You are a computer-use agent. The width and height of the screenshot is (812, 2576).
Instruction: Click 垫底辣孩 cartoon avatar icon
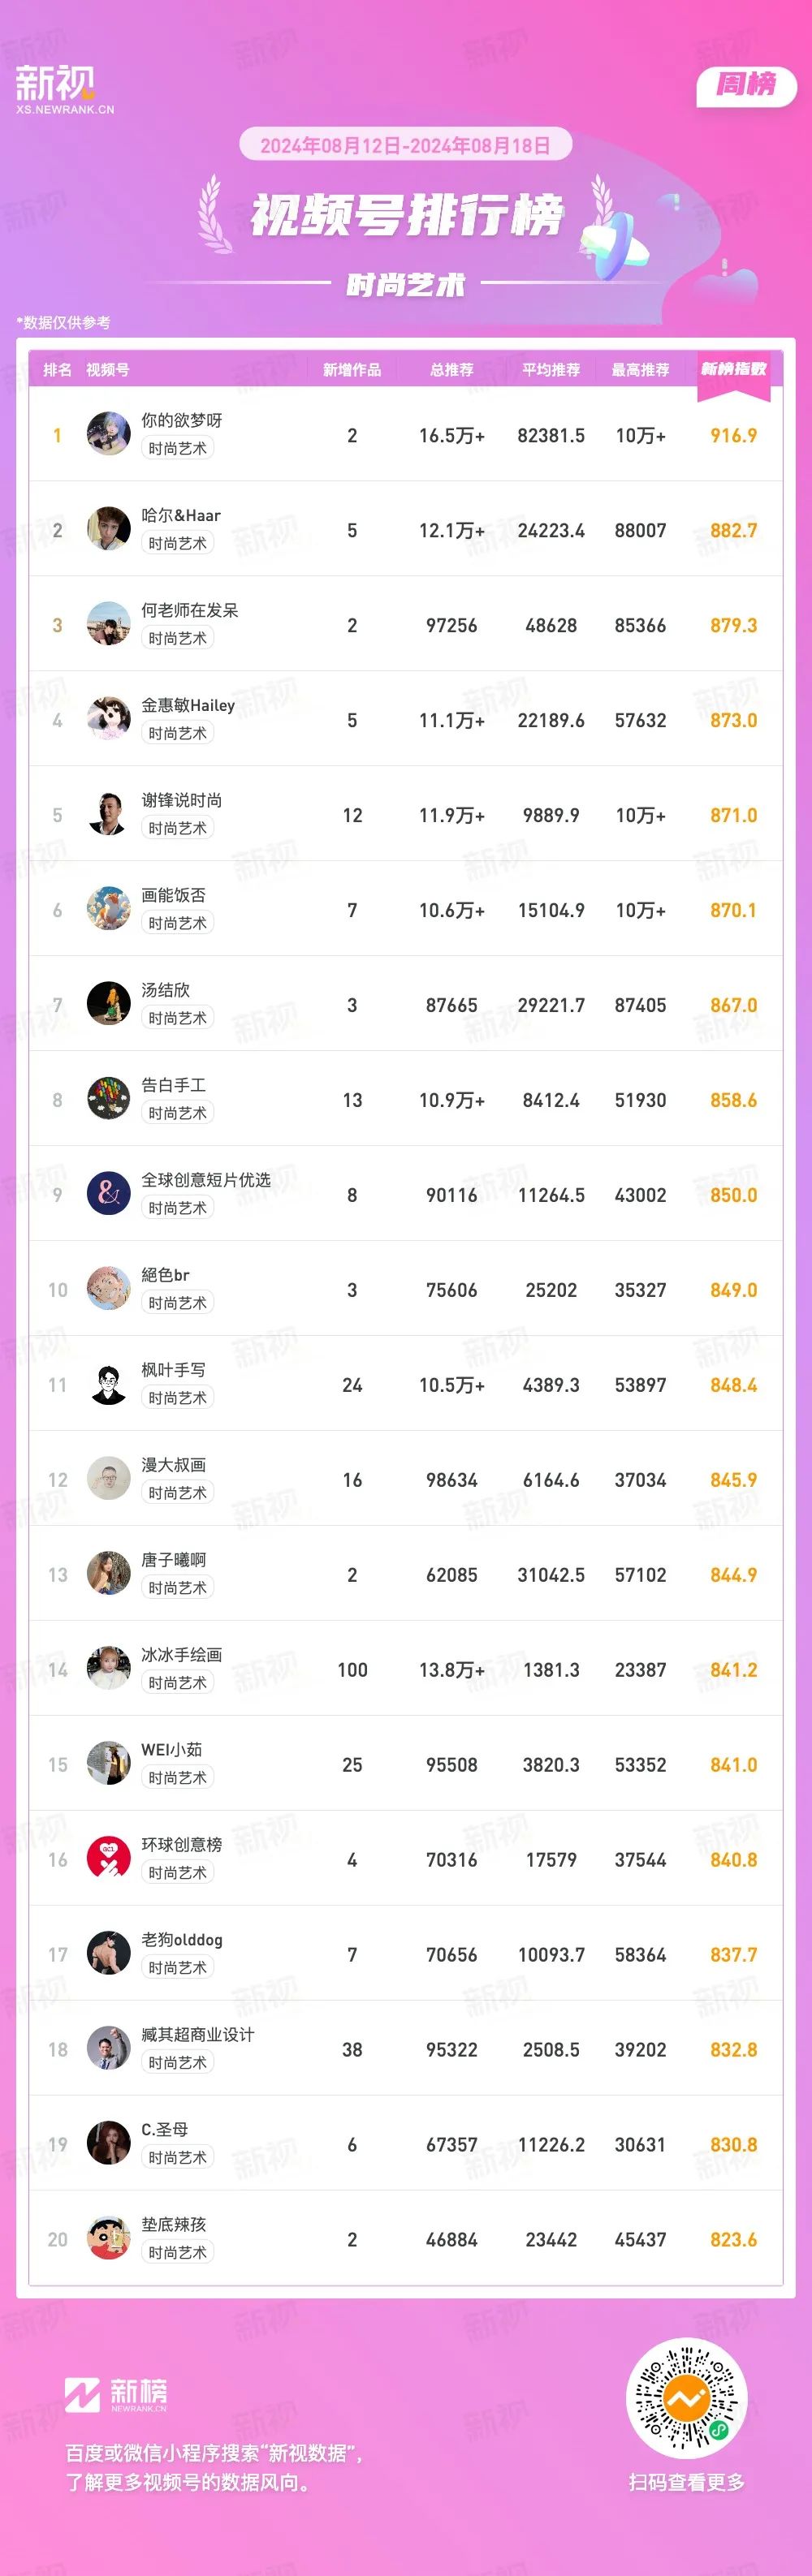point(109,2239)
